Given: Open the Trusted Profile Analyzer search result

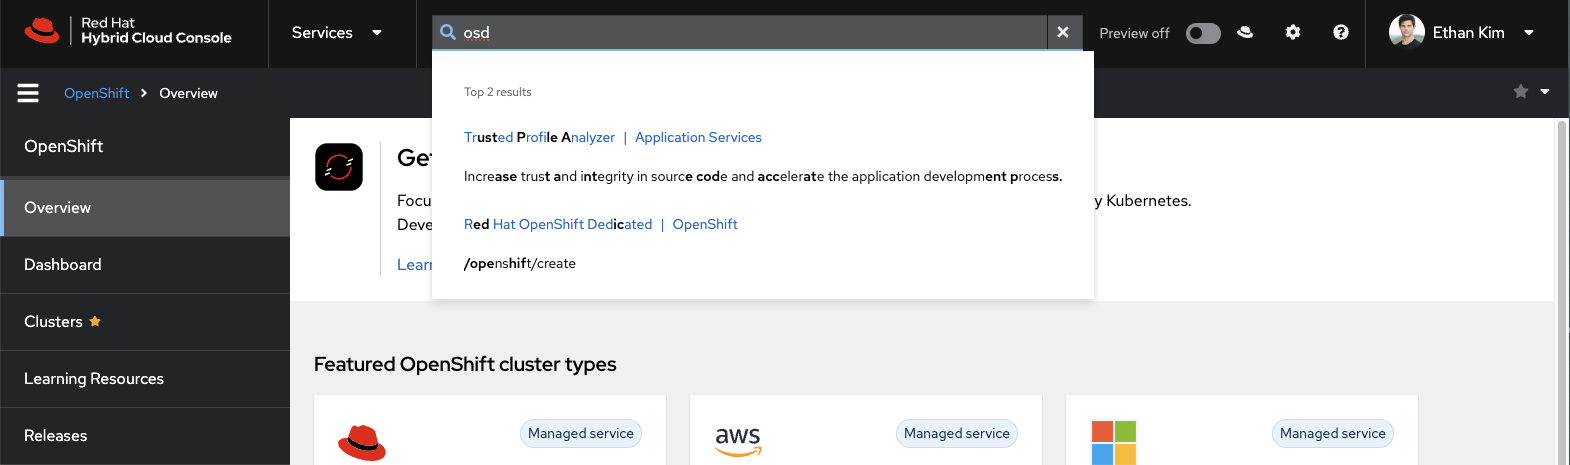Looking at the screenshot, I should coord(539,138).
